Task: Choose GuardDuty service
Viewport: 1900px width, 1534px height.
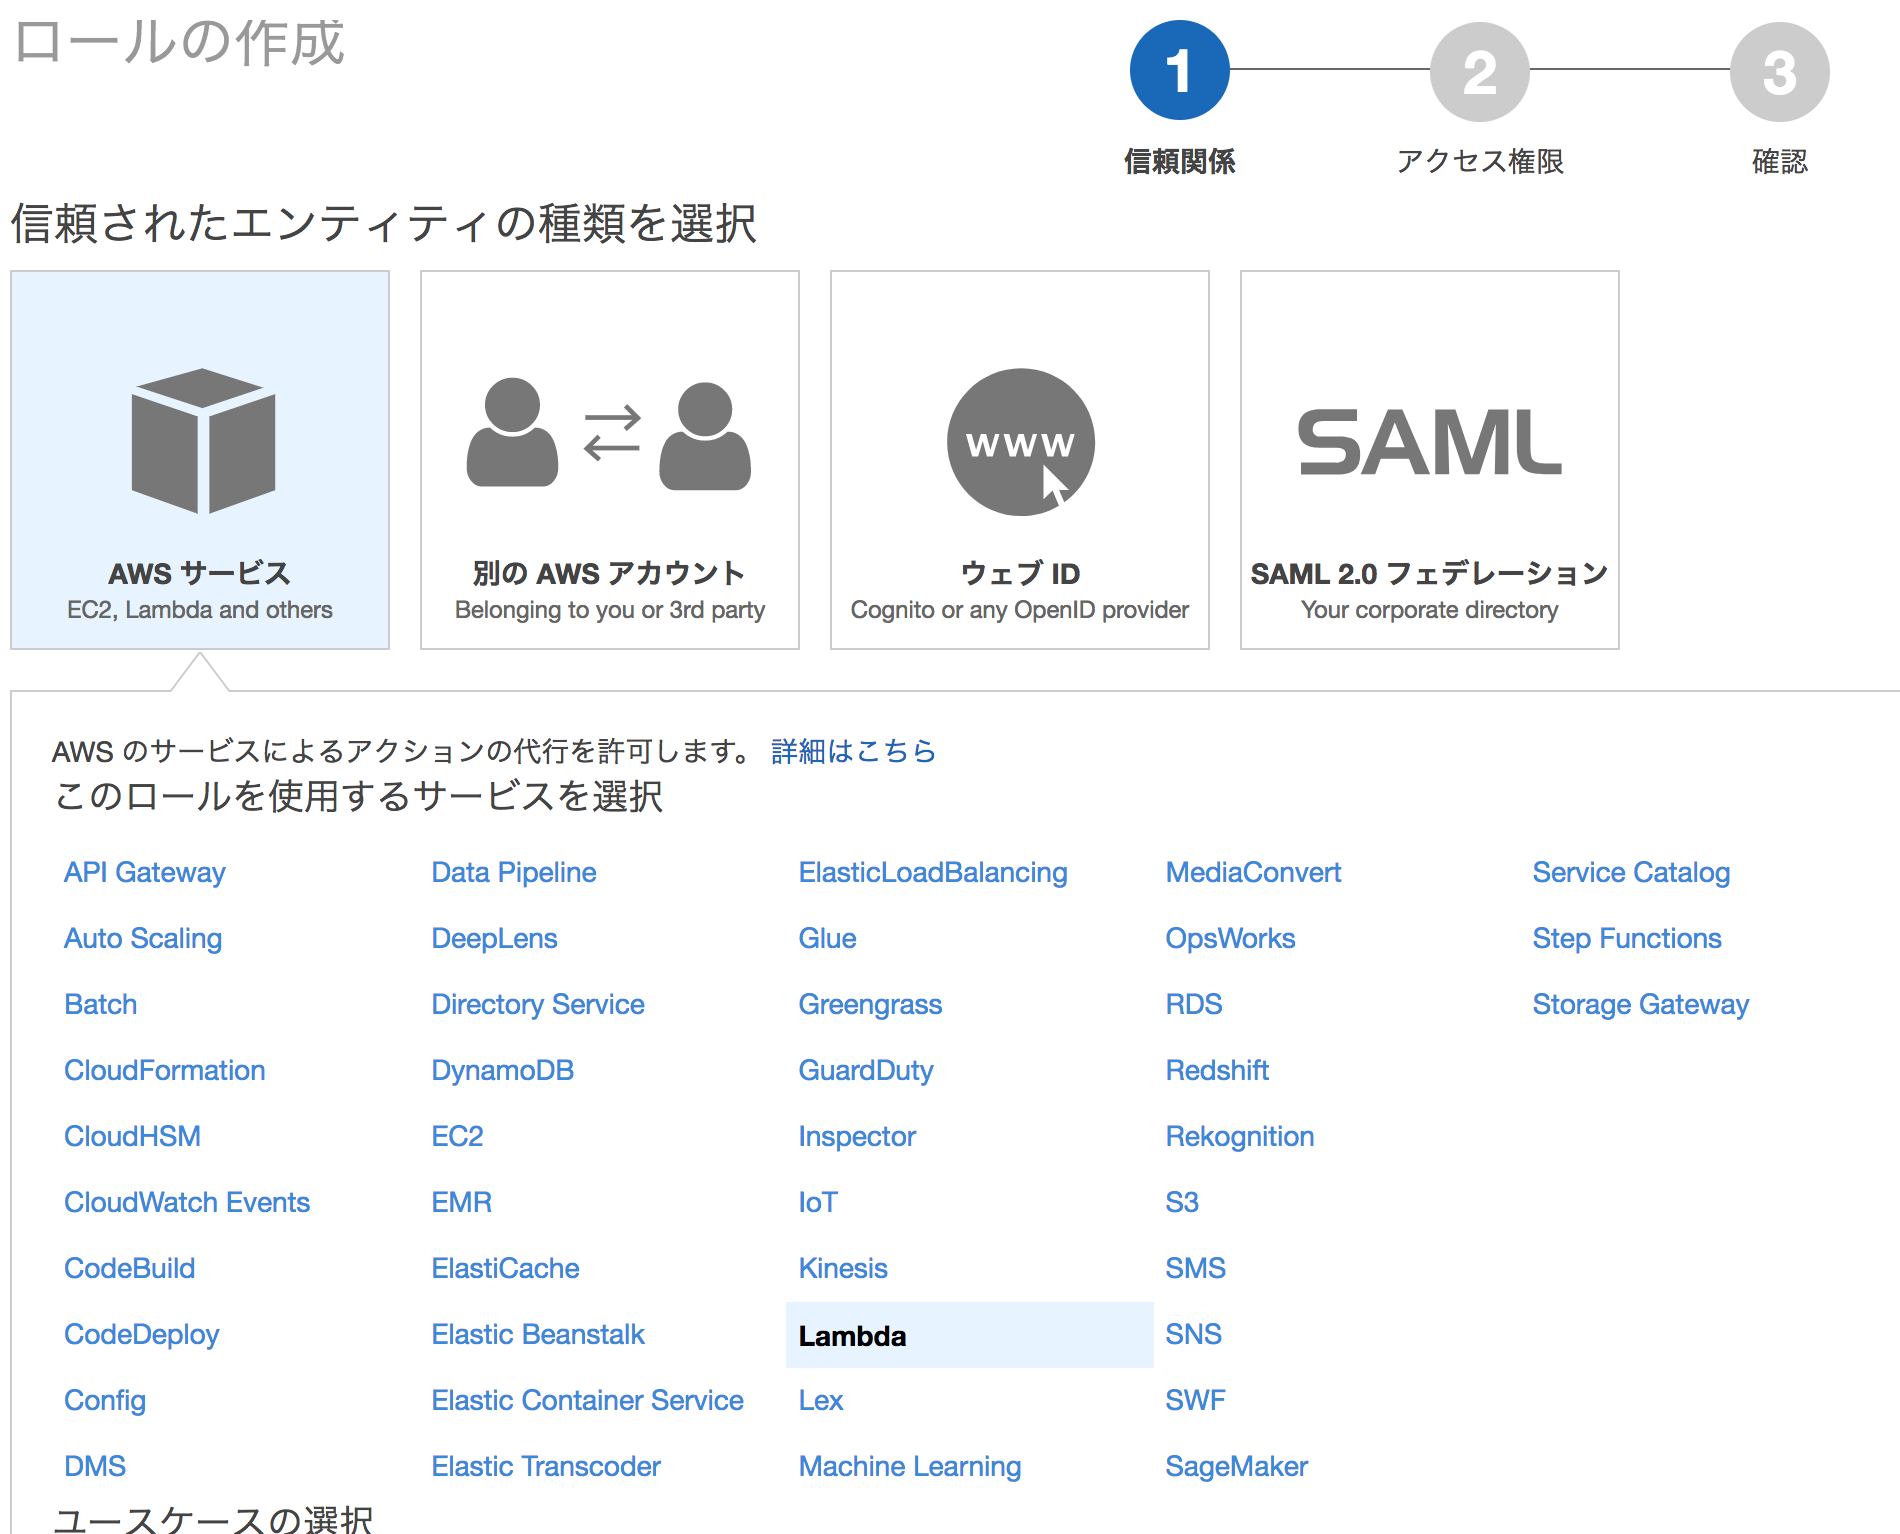Action: click(x=866, y=1070)
